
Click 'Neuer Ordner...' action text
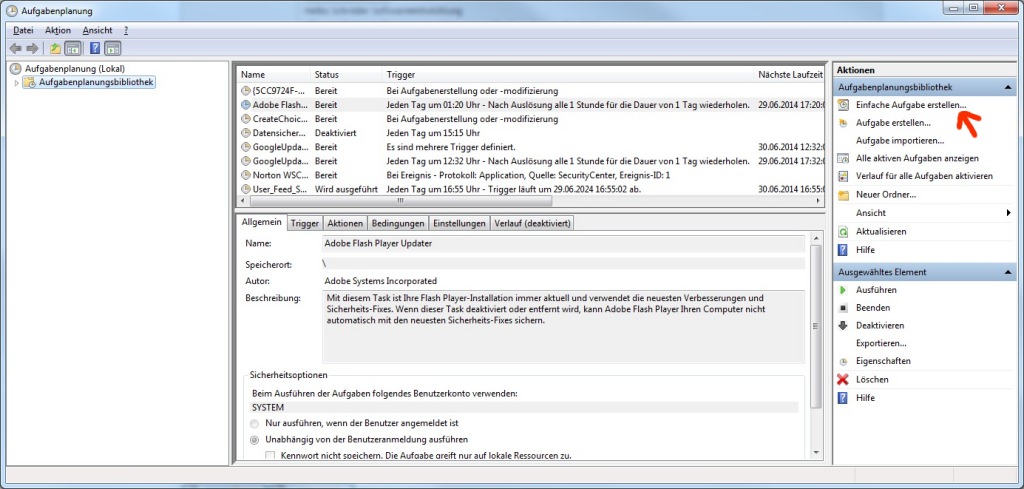886,195
